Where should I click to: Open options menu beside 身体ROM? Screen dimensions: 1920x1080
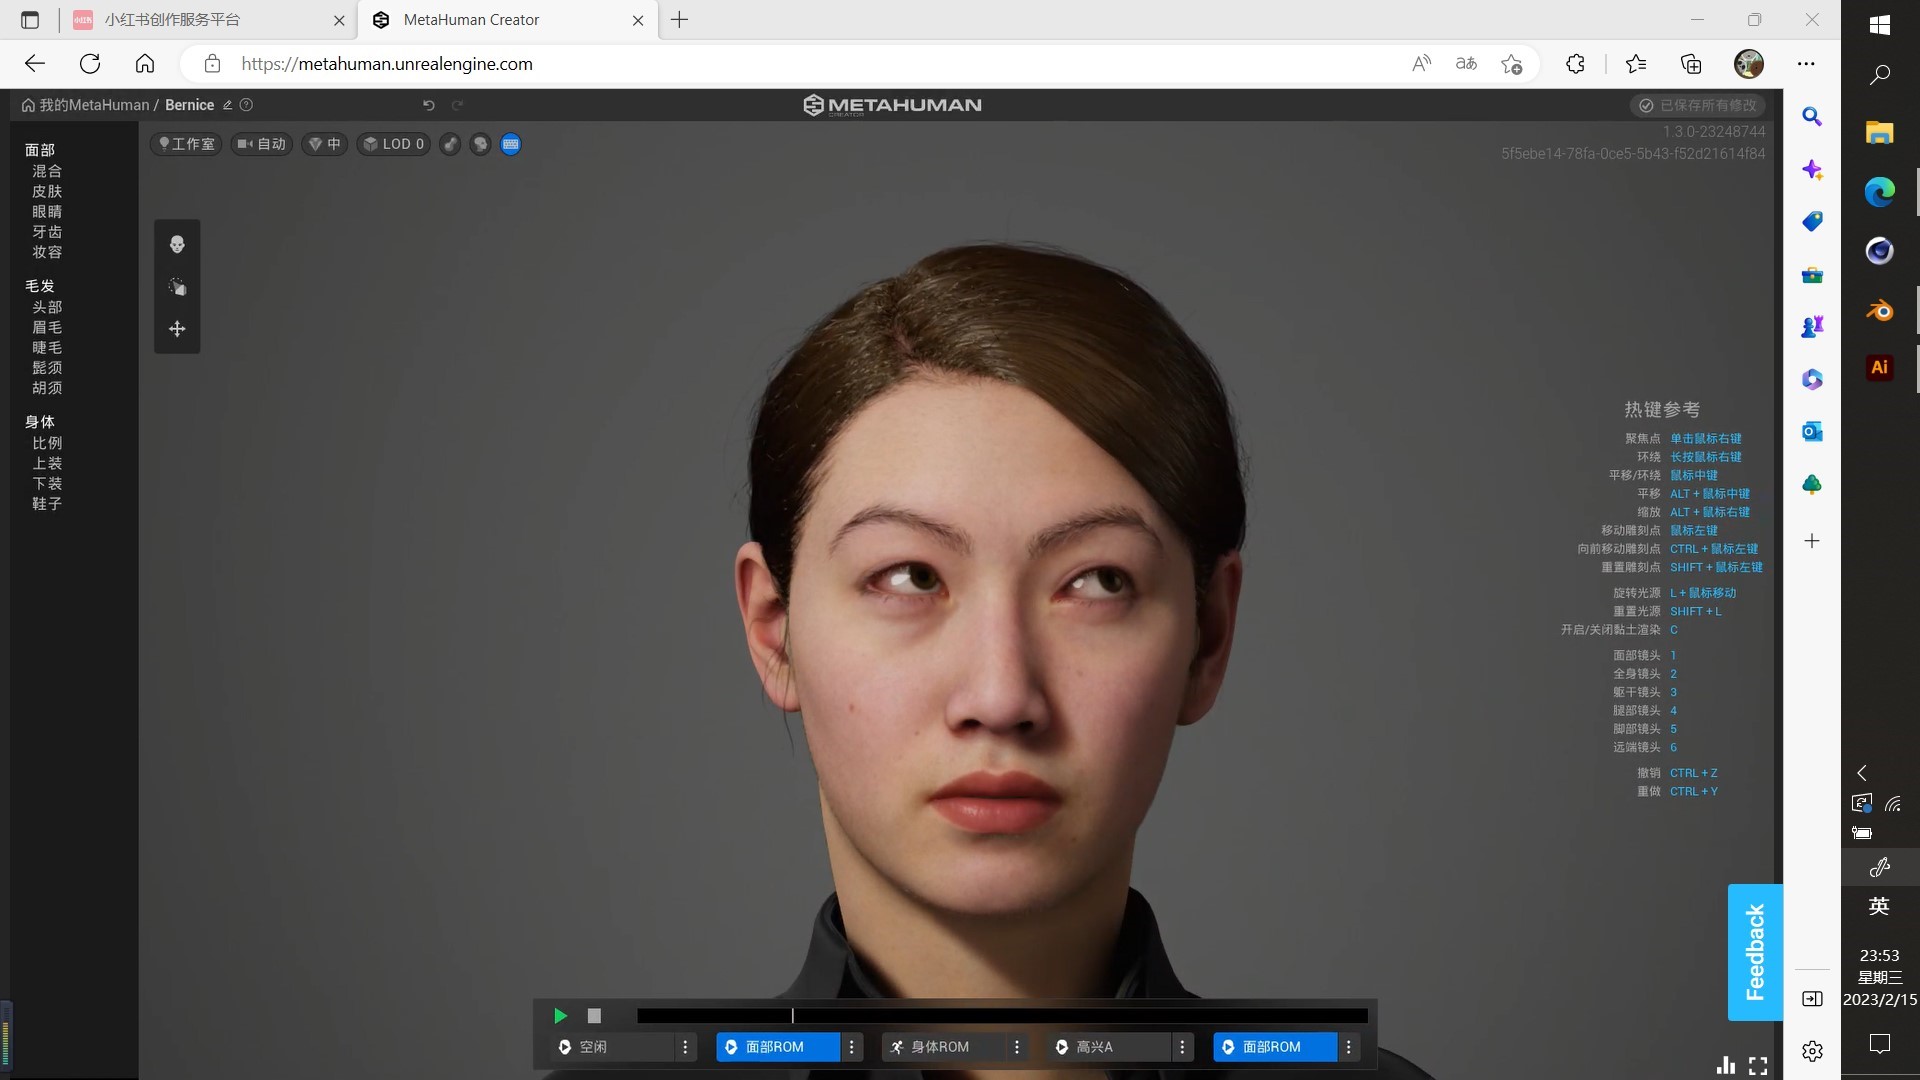pos(1017,1047)
